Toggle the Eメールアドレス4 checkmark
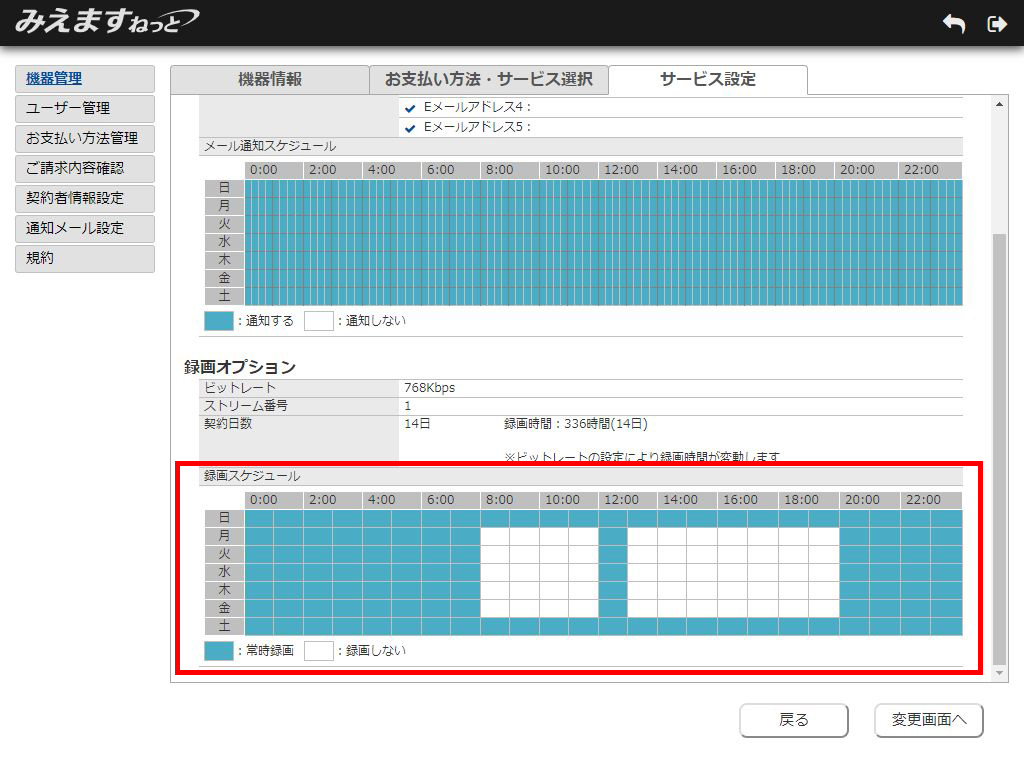The width and height of the screenshot is (1024, 768). click(410, 108)
